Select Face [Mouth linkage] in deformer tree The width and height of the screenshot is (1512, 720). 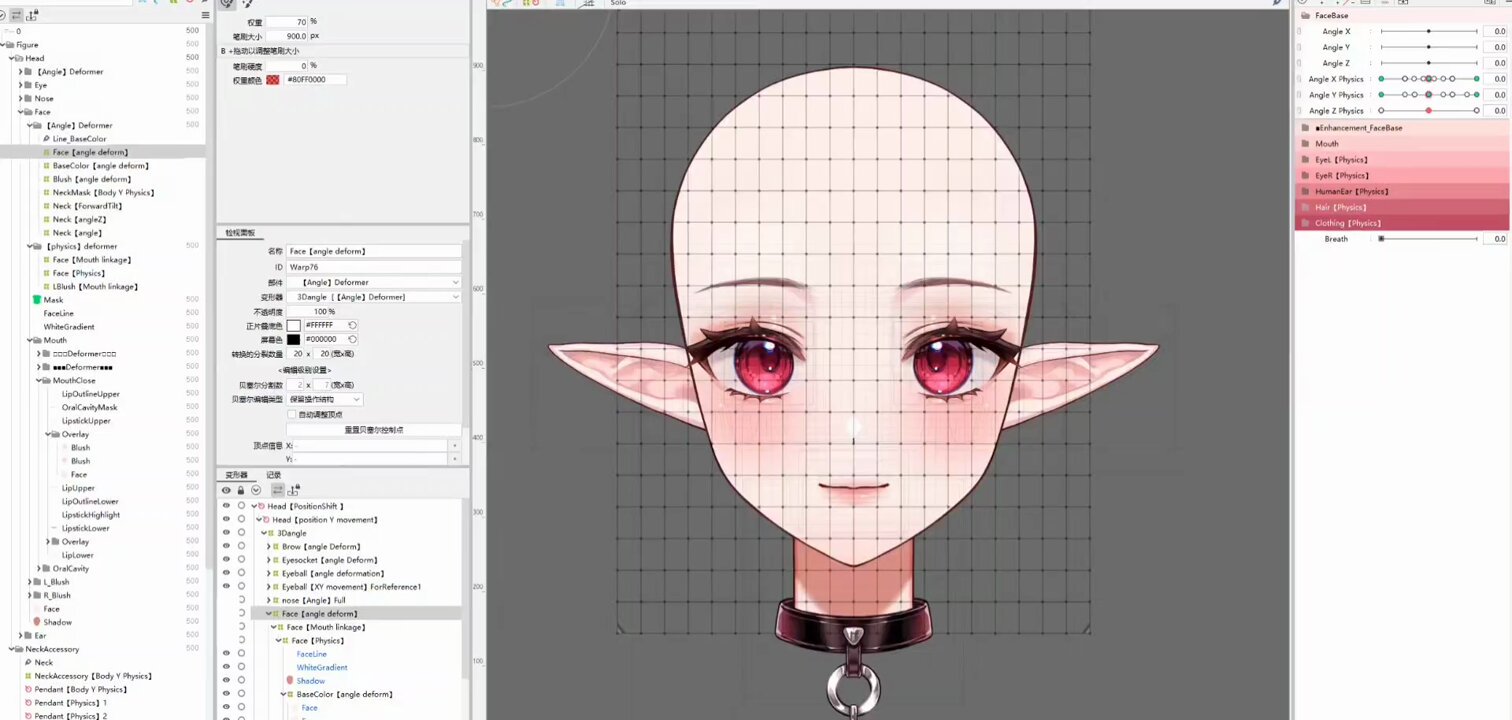coord(326,627)
